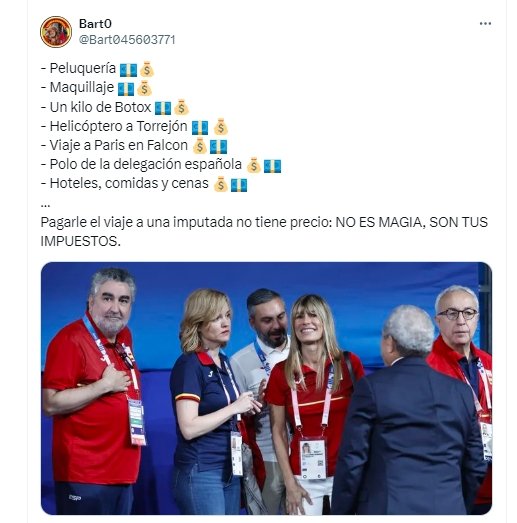Click the banknote emoji beside Peluquería
This screenshot has width=517, height=523.
click(128, 70)
